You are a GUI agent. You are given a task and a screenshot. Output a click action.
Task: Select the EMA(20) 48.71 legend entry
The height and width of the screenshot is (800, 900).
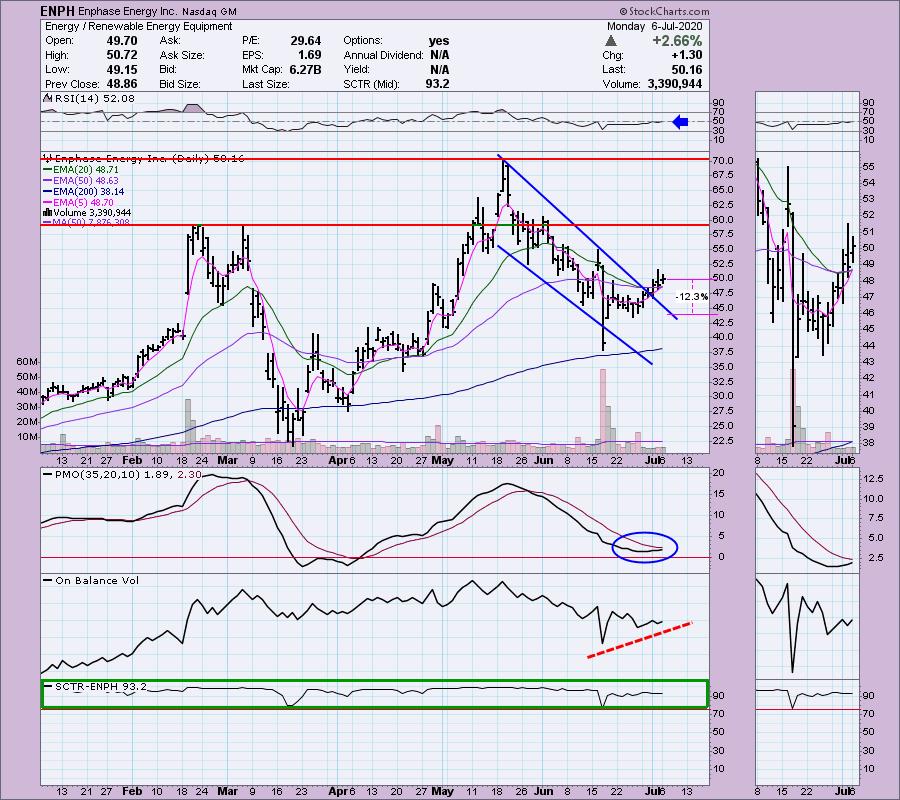[x=82, y=170]
